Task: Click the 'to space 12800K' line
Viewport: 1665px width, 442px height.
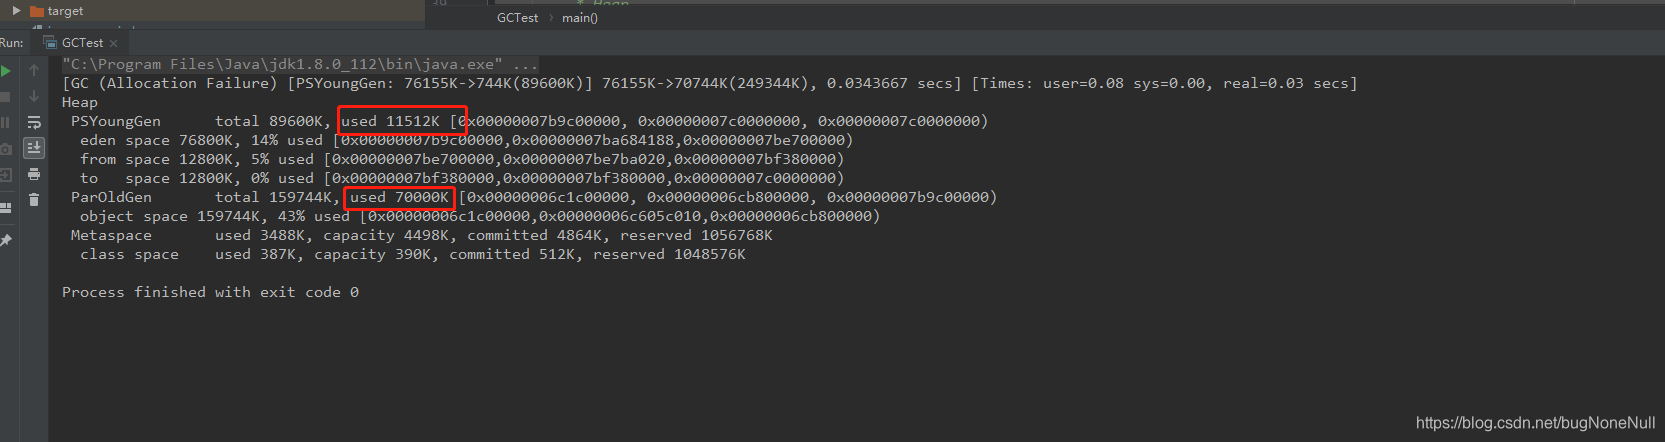Action: coord(462,178)
